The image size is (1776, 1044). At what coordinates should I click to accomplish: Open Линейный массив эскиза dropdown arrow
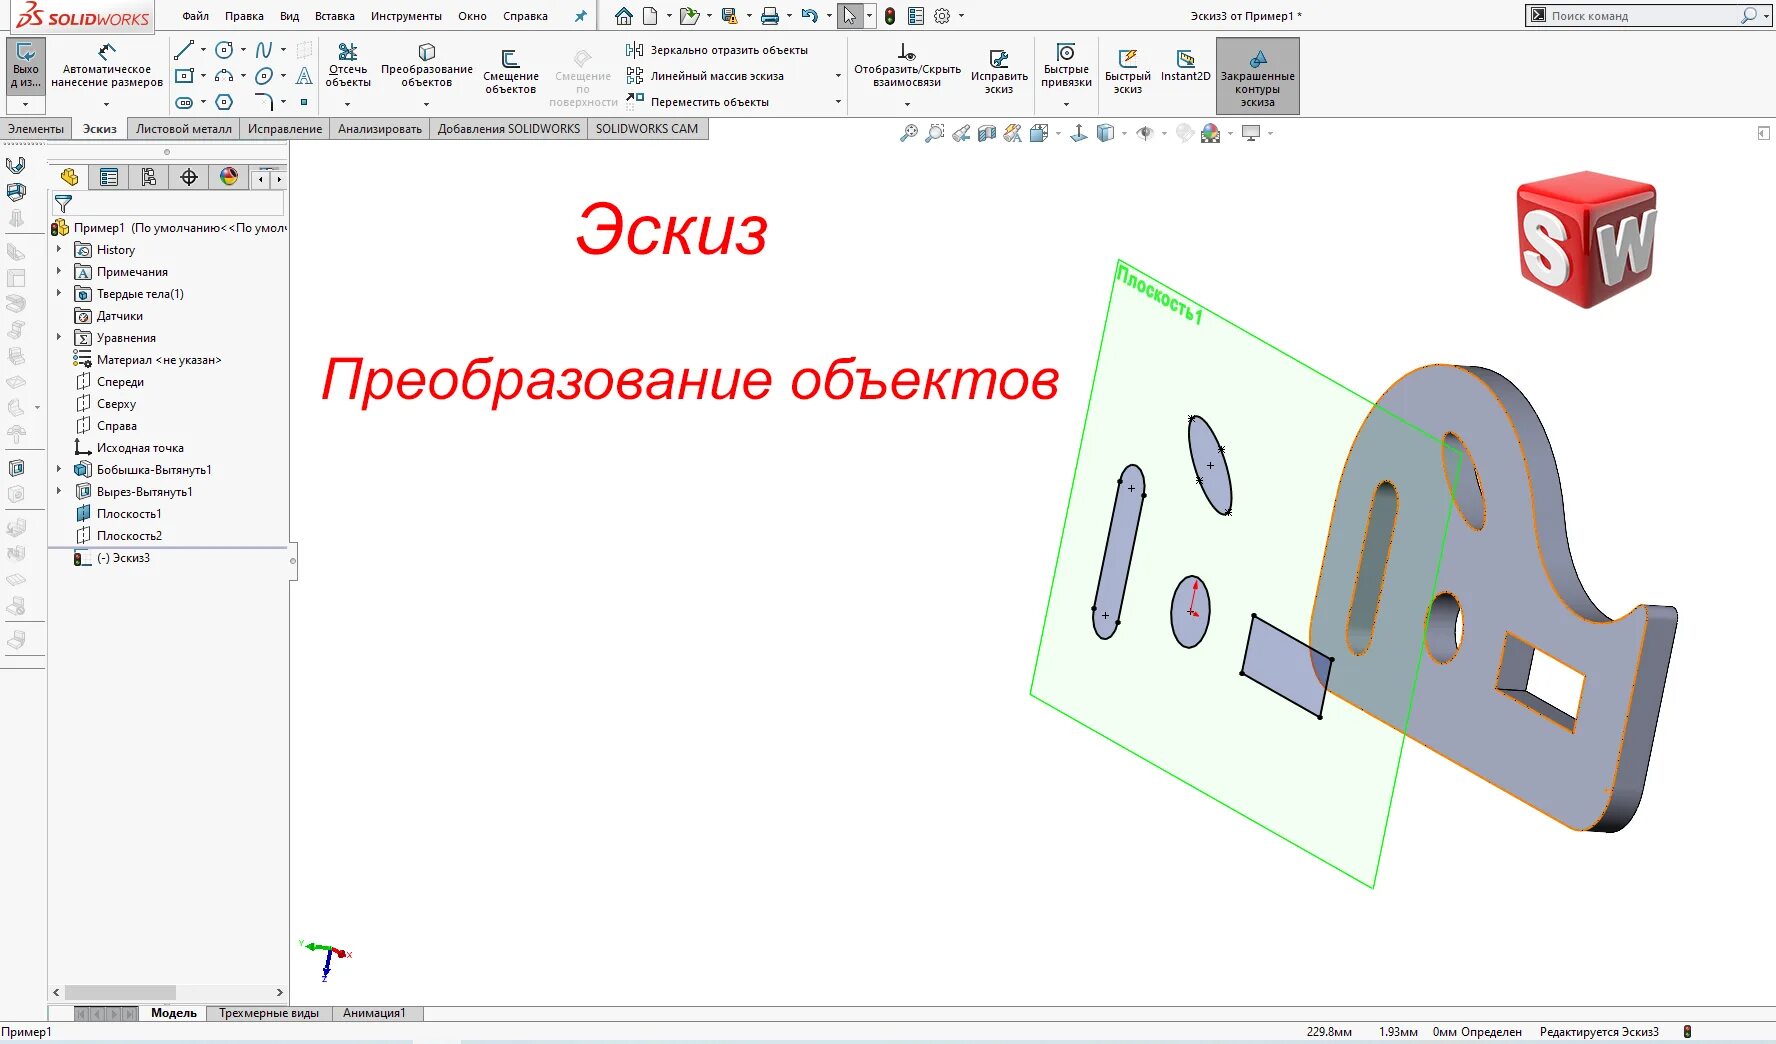pos(838,76)
